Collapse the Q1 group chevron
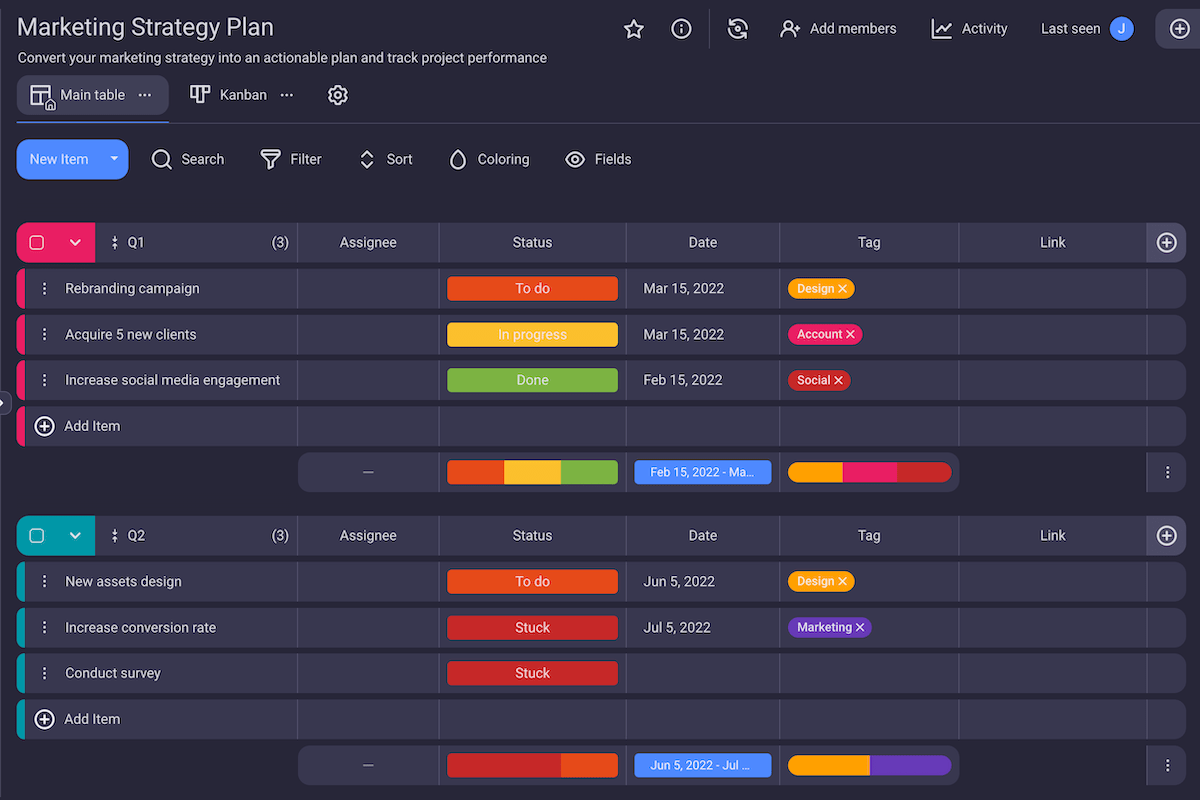 tap(75, 242)
